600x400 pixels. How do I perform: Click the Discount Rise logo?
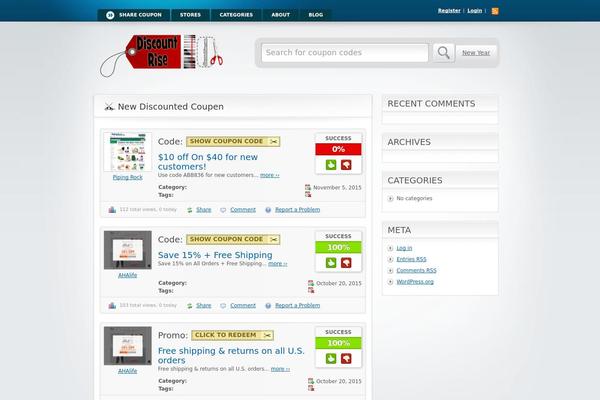(161, 55)
